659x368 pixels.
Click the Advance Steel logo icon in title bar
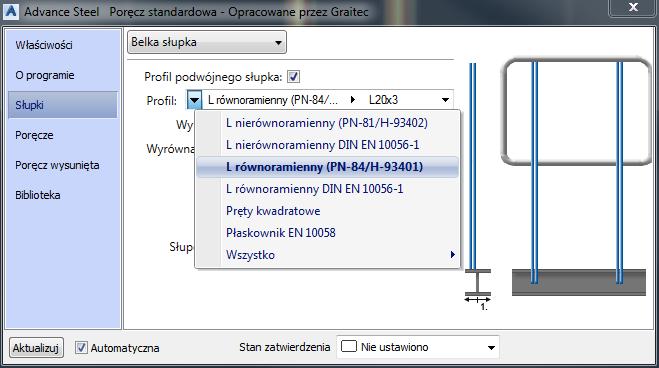[x=11, y=11]
